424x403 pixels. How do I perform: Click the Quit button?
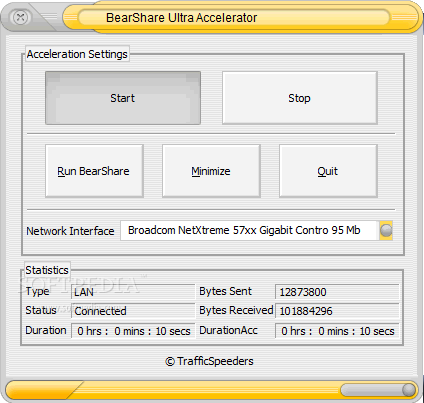click(x=328, y=171)
